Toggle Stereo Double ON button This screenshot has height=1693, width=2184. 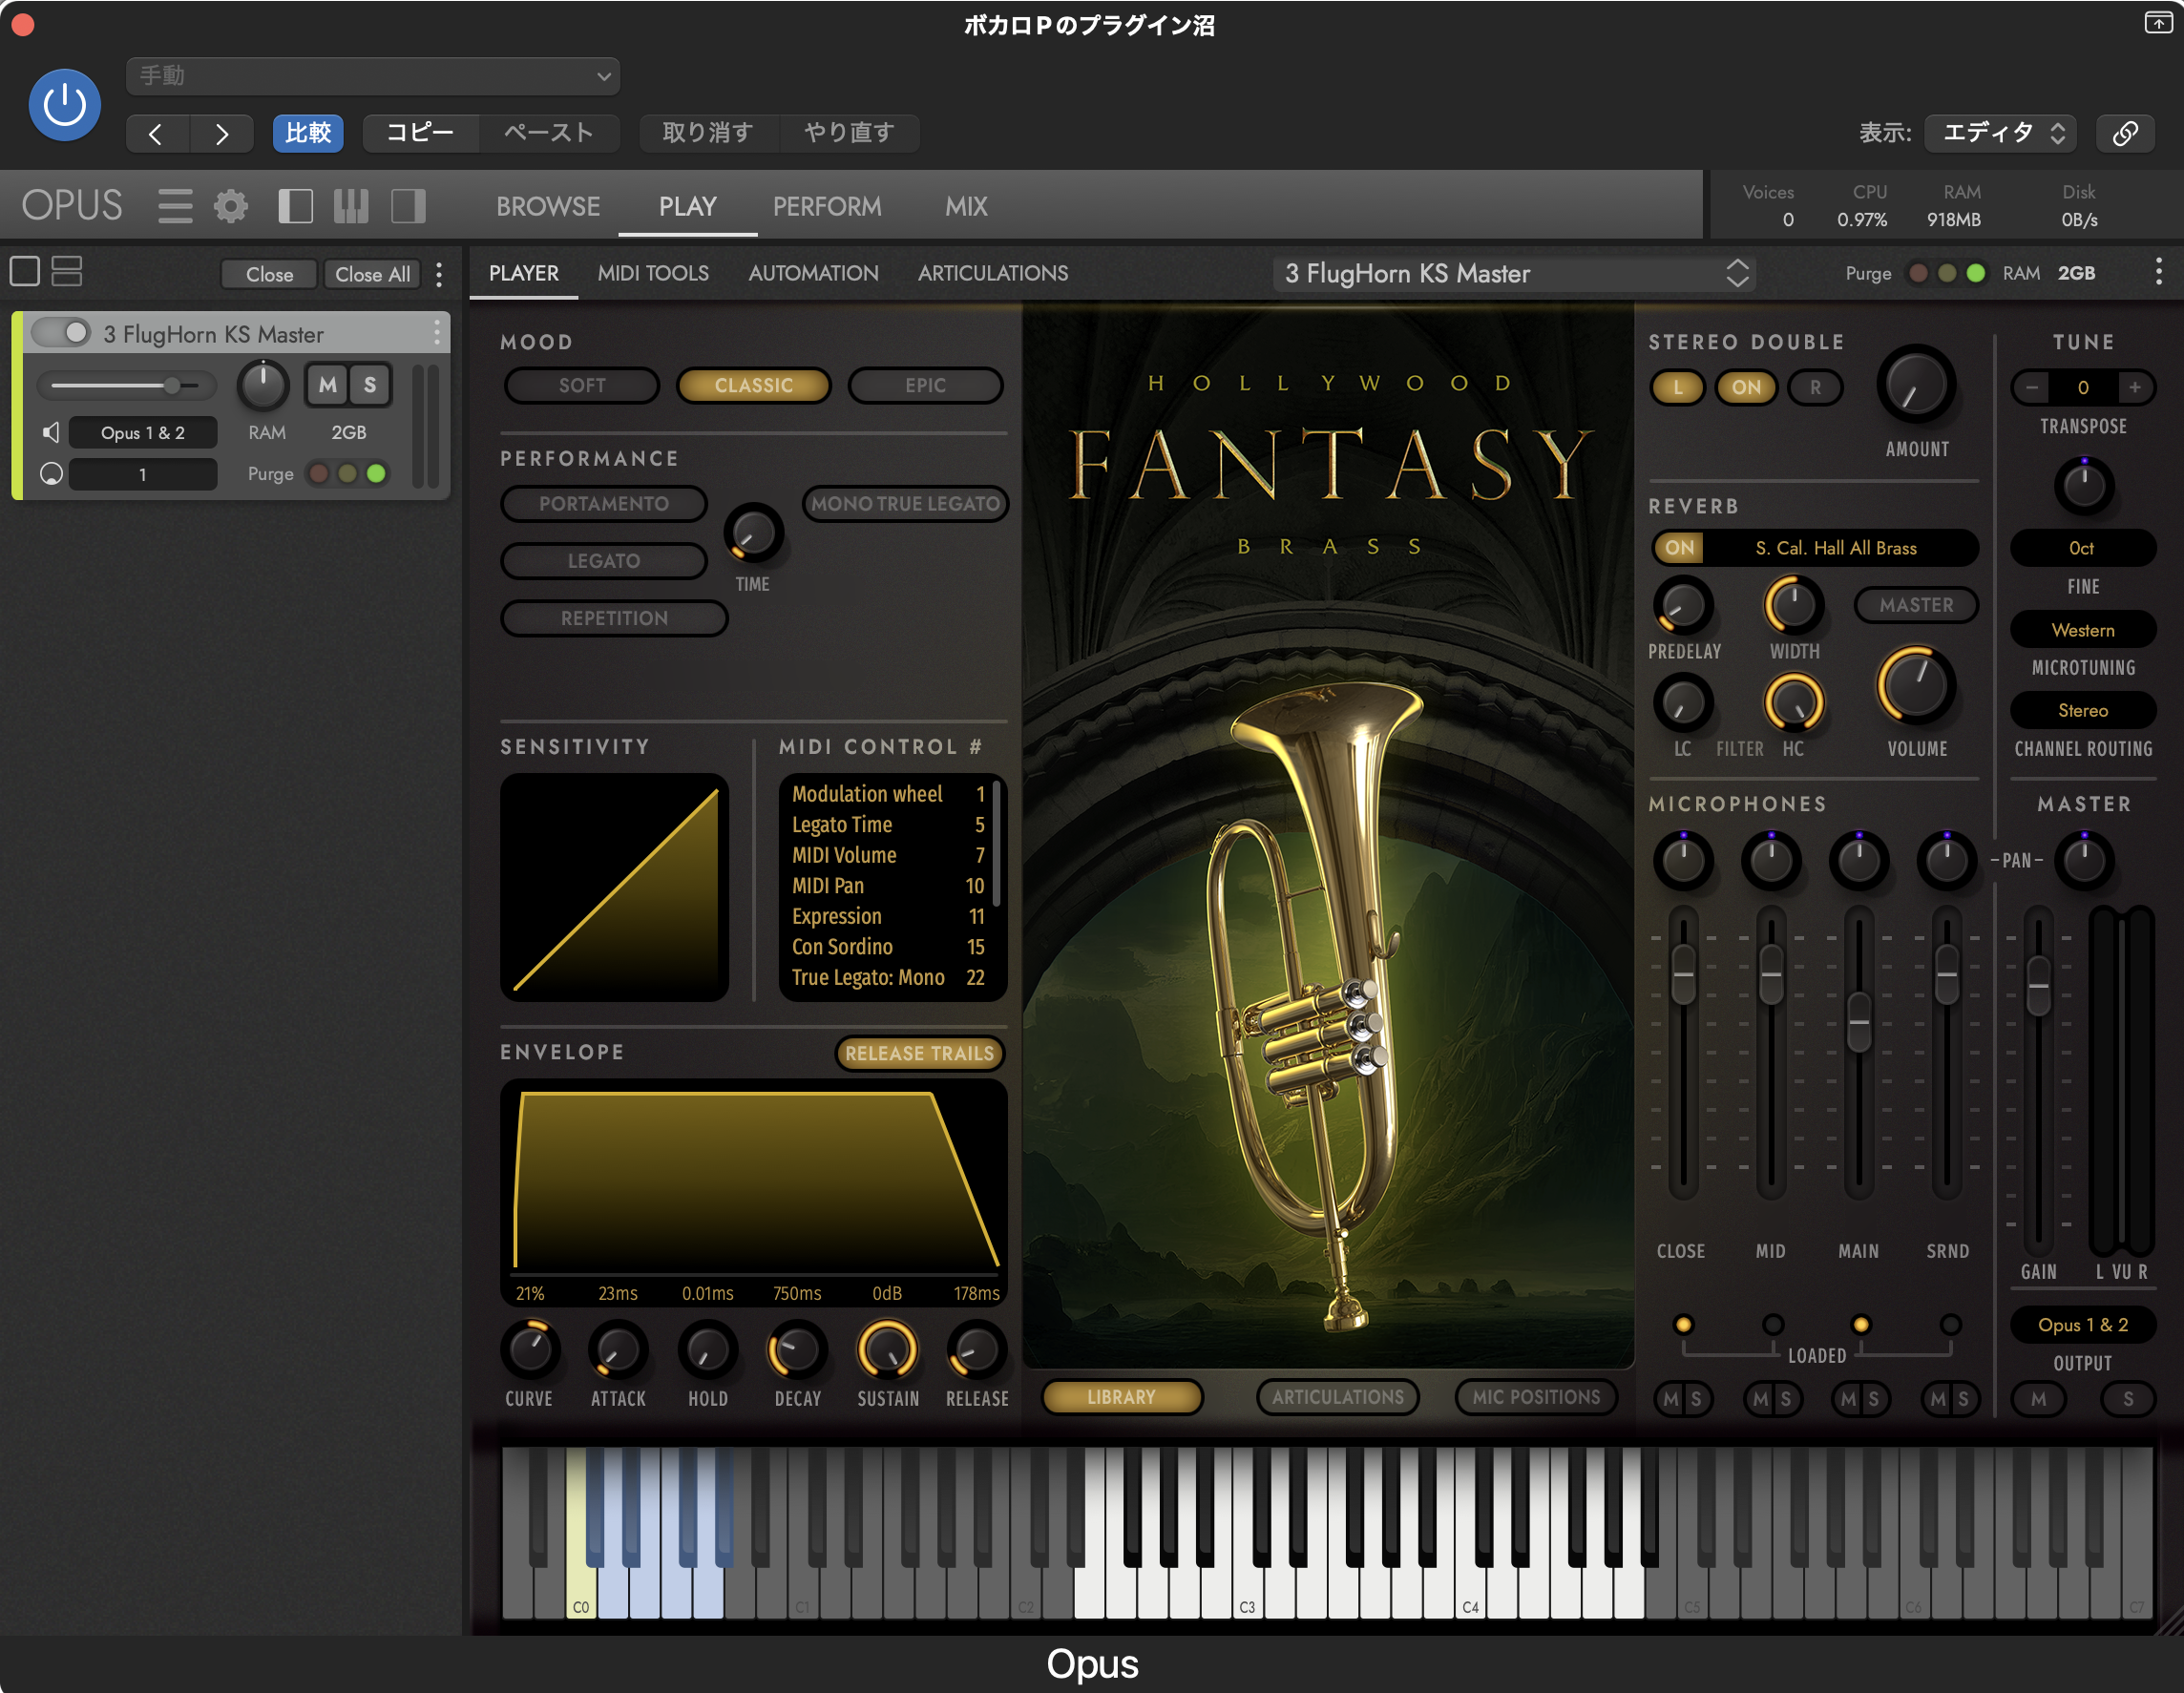(x=1746, y=387)
